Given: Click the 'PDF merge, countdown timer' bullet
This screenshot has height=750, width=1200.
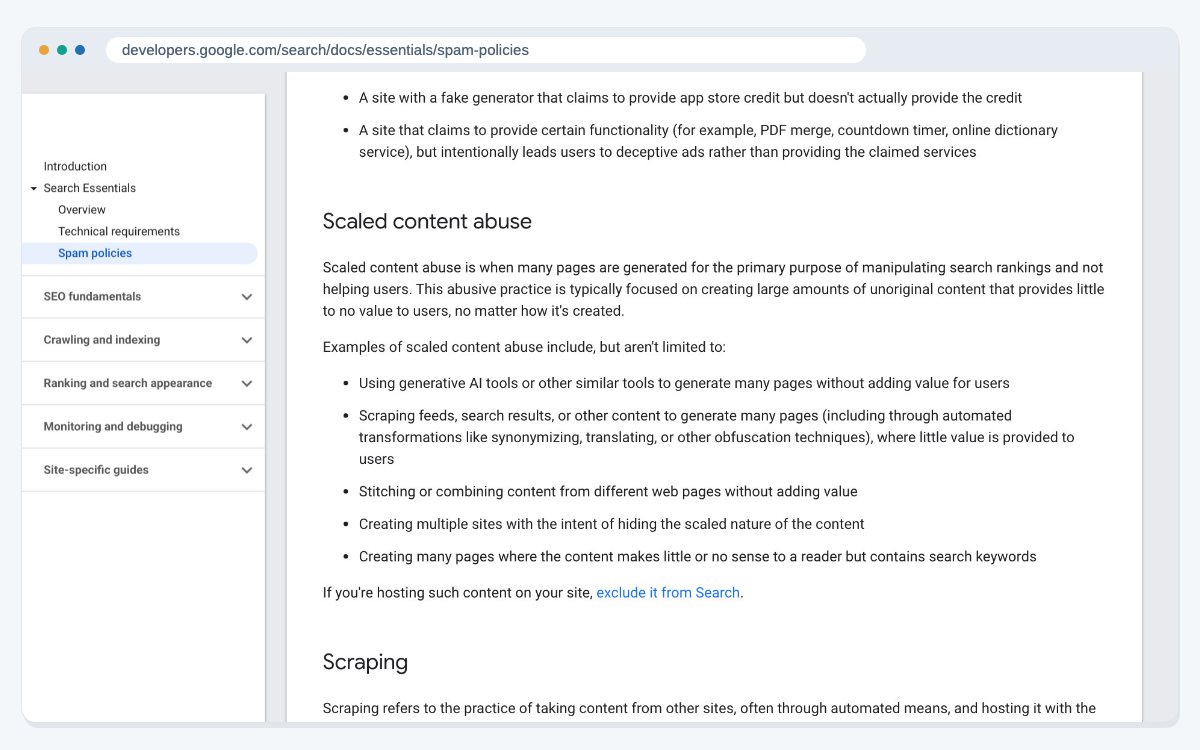Looking at the screenshot, I should (x=708, y=141).
